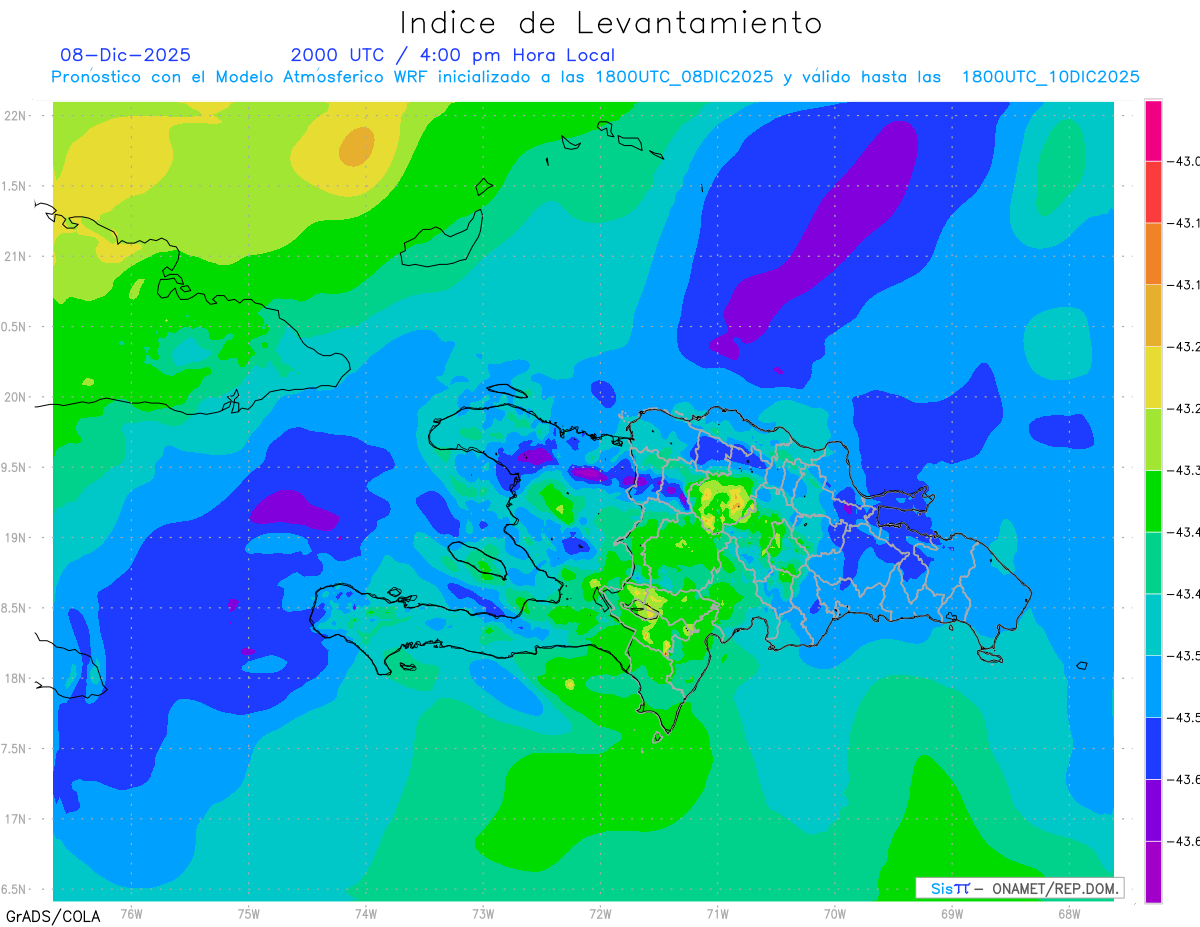Click the "18N" latitude label

15,678
